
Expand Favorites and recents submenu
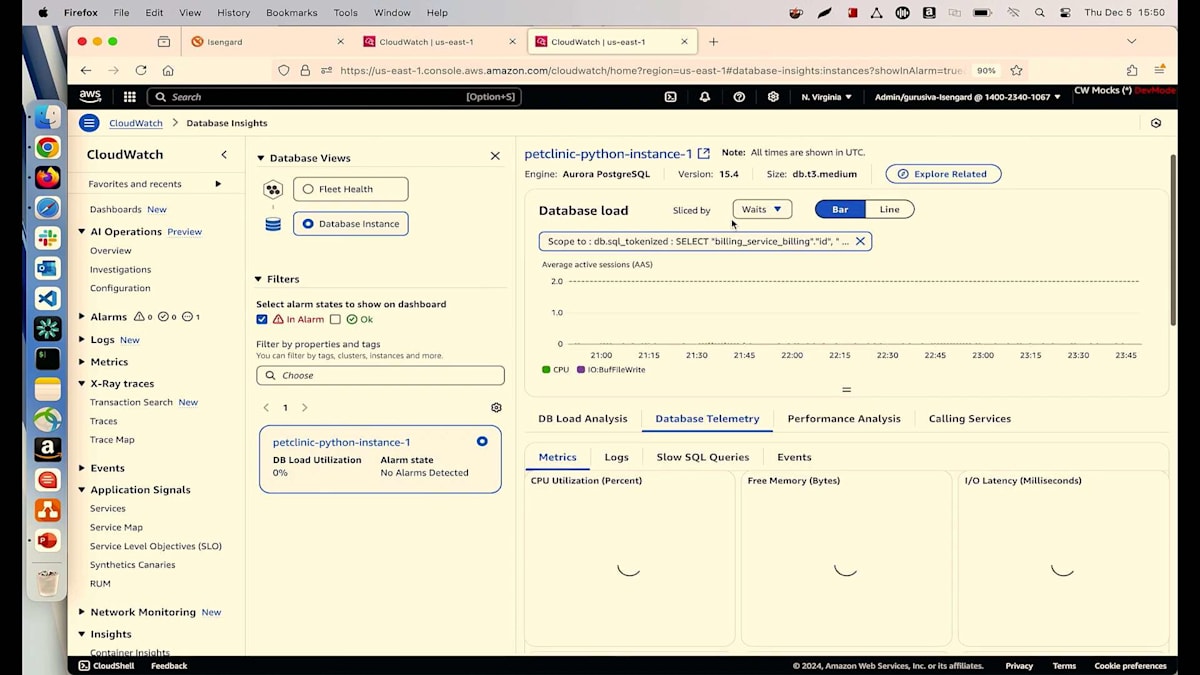pos(218,184)
